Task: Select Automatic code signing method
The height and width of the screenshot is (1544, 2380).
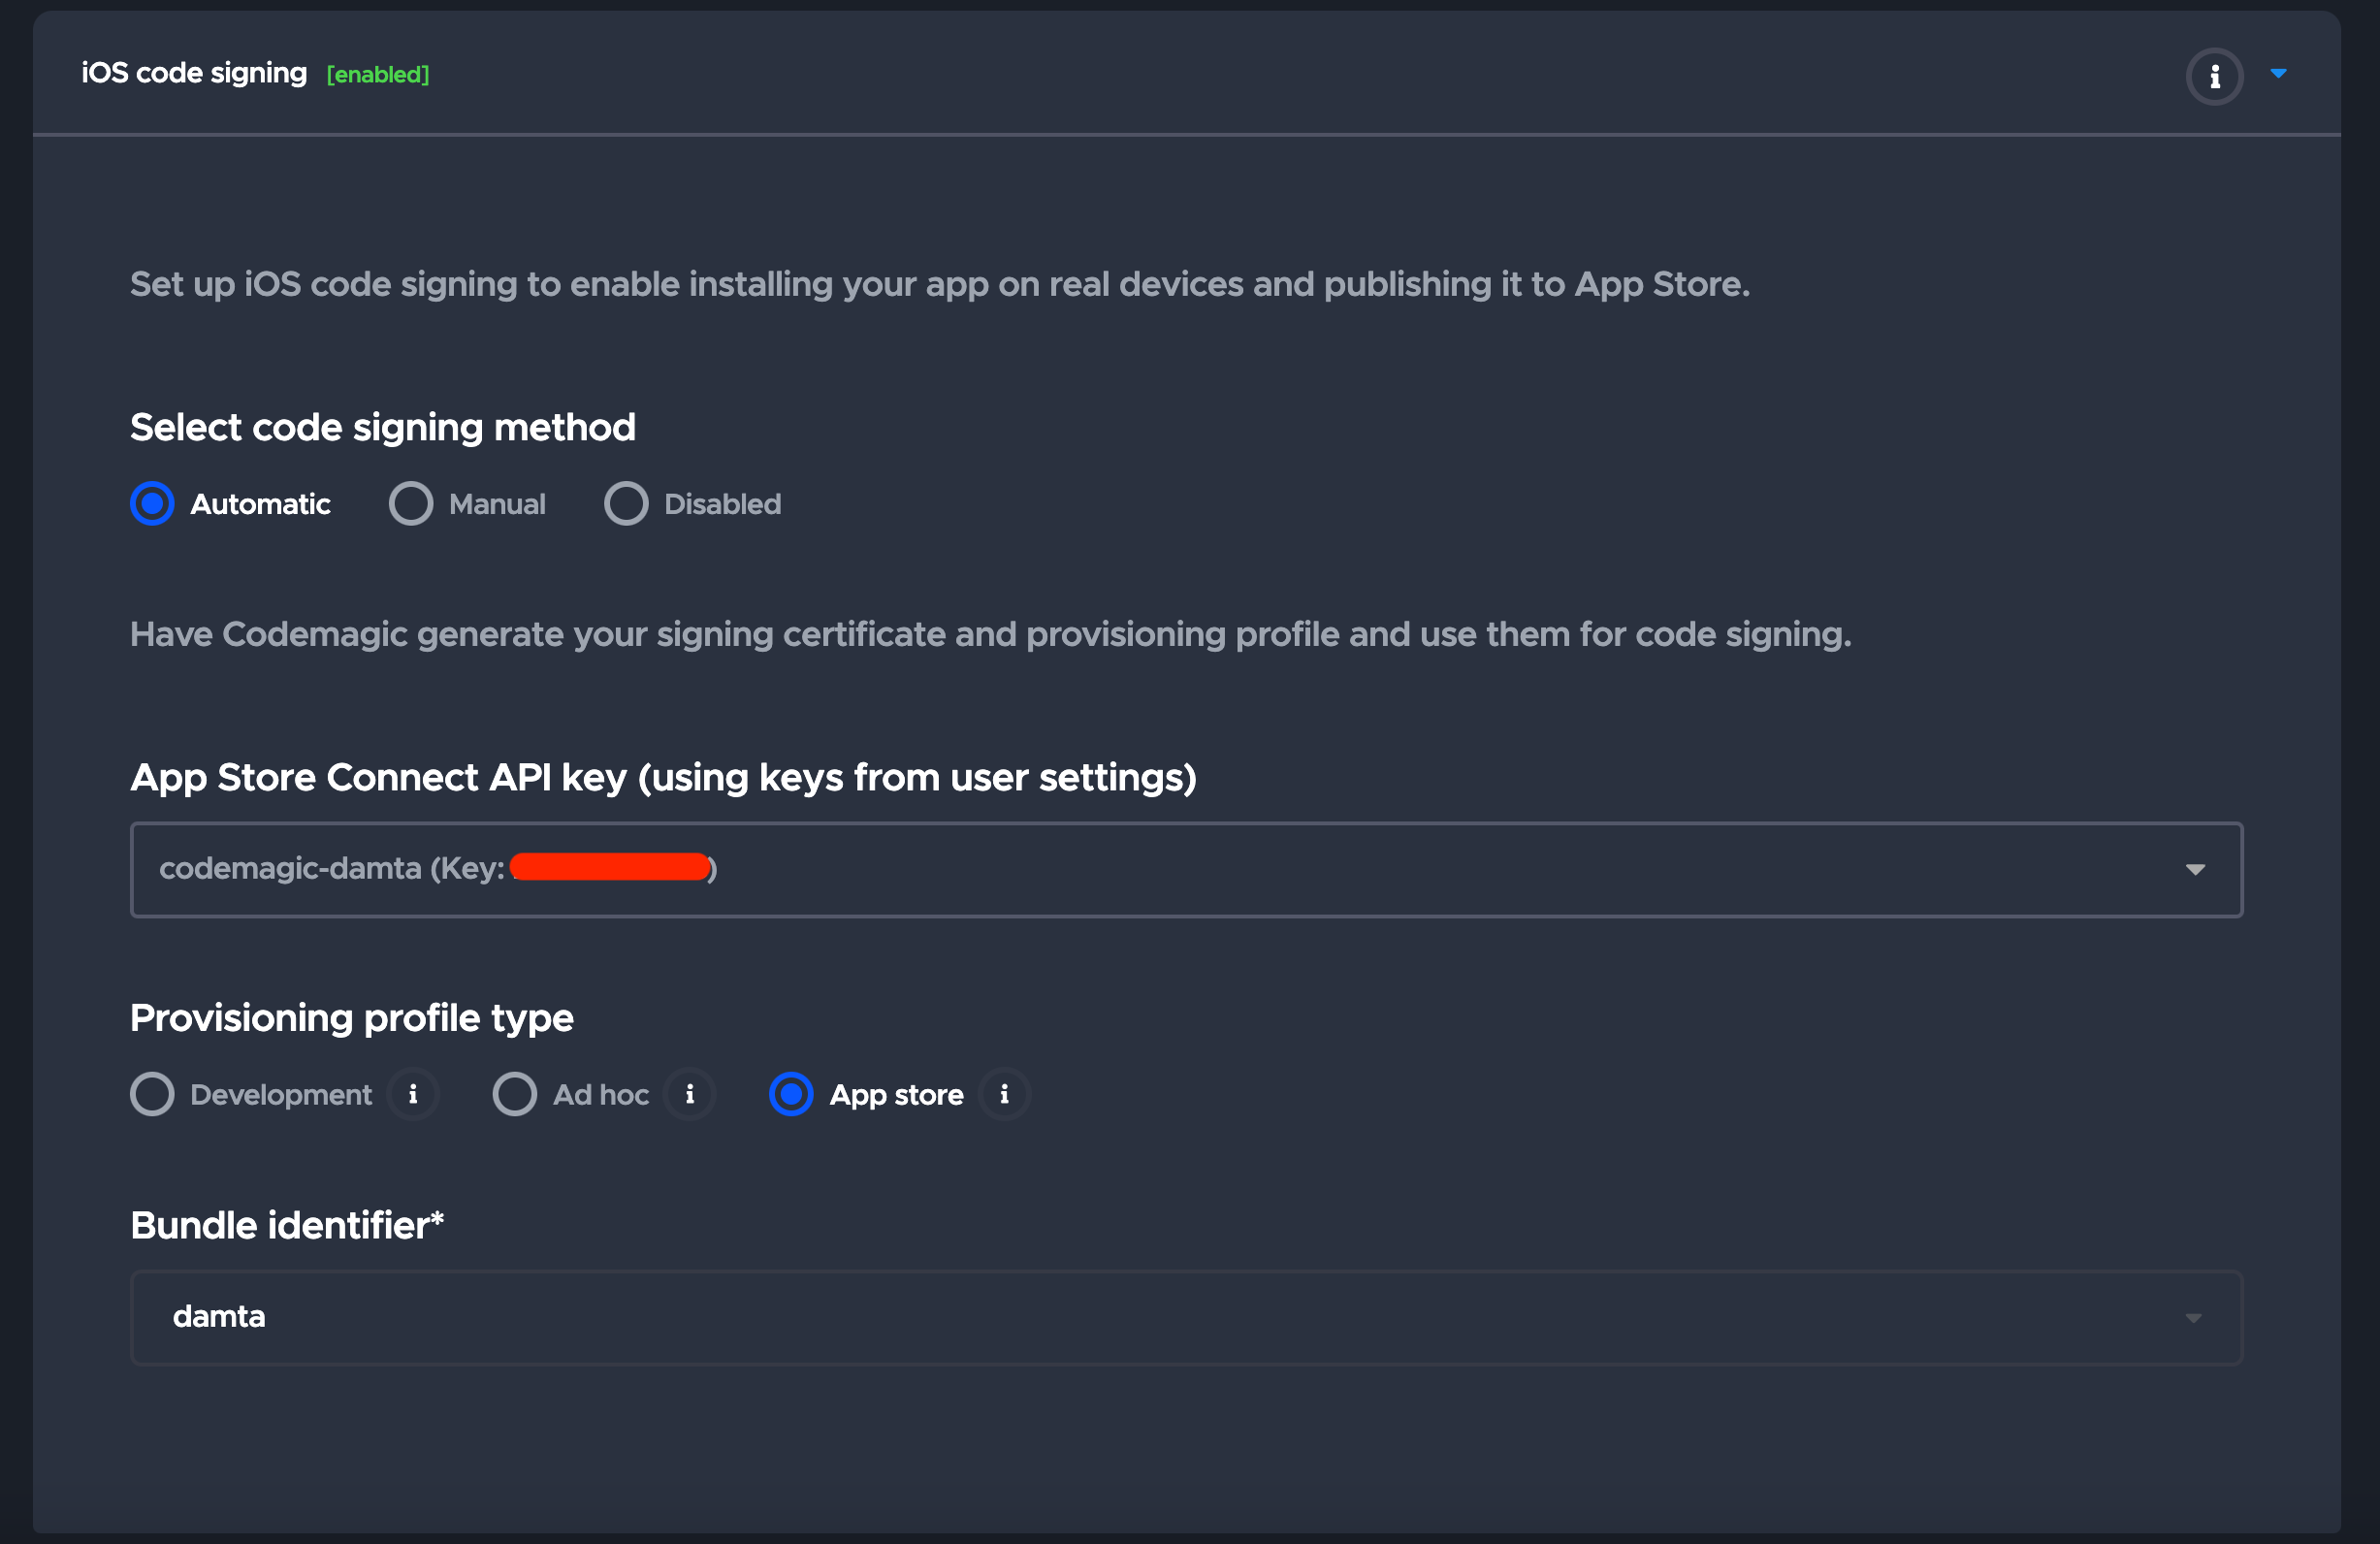Action: tap(152, 504)
